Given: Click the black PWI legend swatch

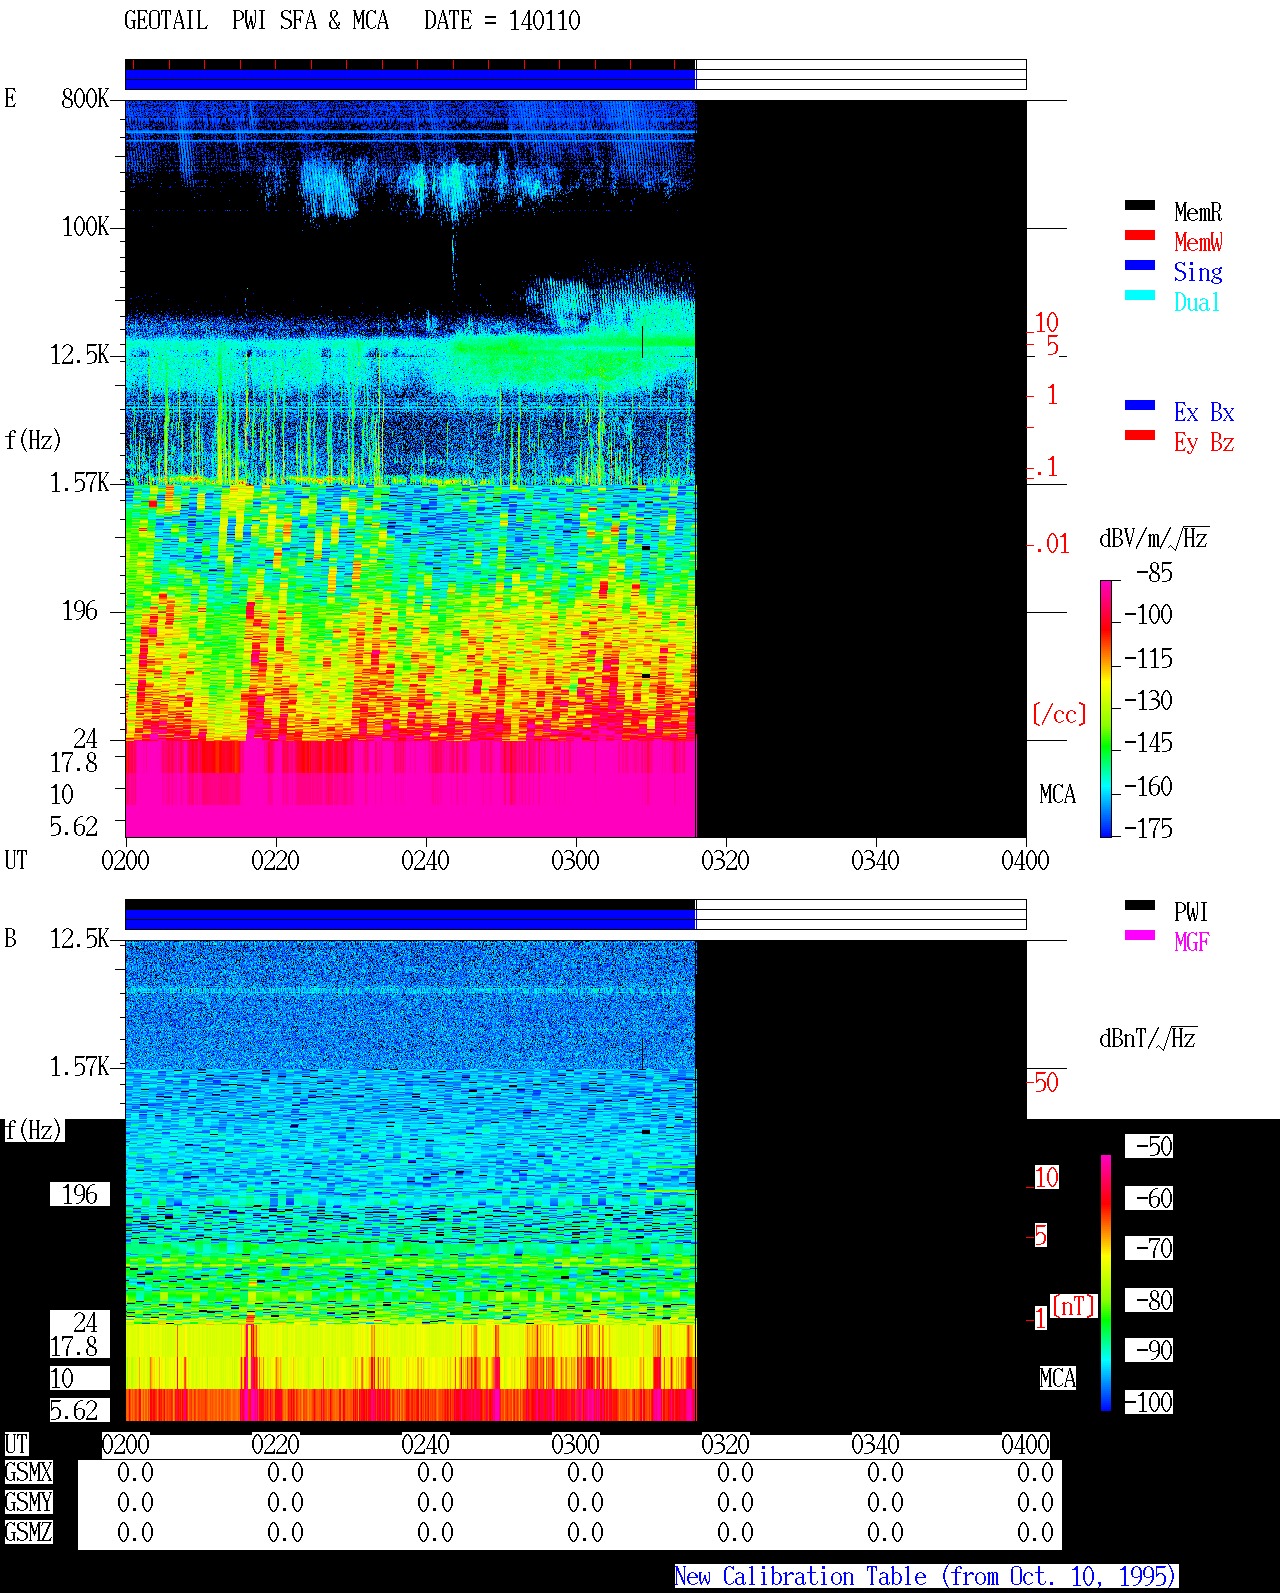Looking at the screenshot, I should pyautogui.click(x=1140, y=905).
